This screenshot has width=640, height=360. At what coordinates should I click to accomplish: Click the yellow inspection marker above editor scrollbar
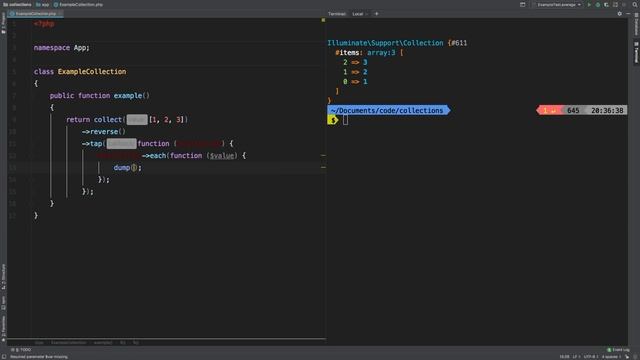click(x=323, y=20)
